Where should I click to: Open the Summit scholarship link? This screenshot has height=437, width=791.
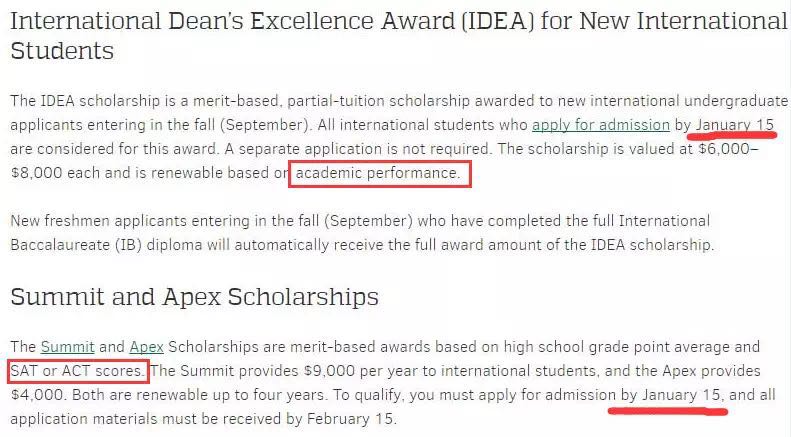[x=68, y=347]
